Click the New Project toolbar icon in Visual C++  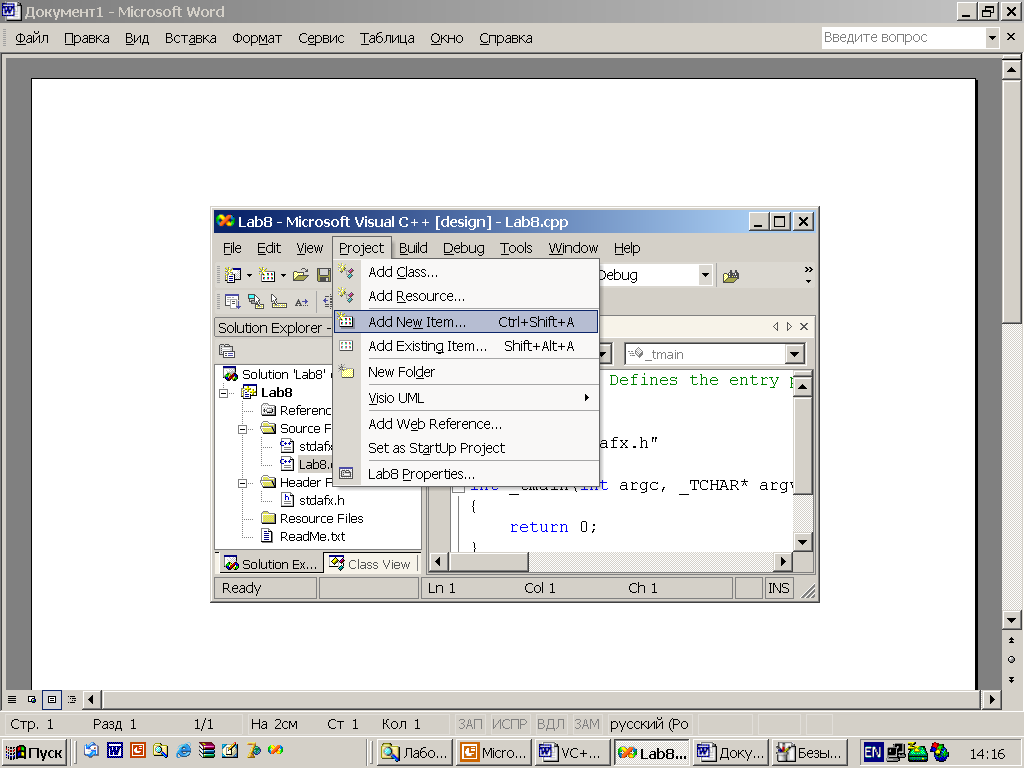pos(232,276)
